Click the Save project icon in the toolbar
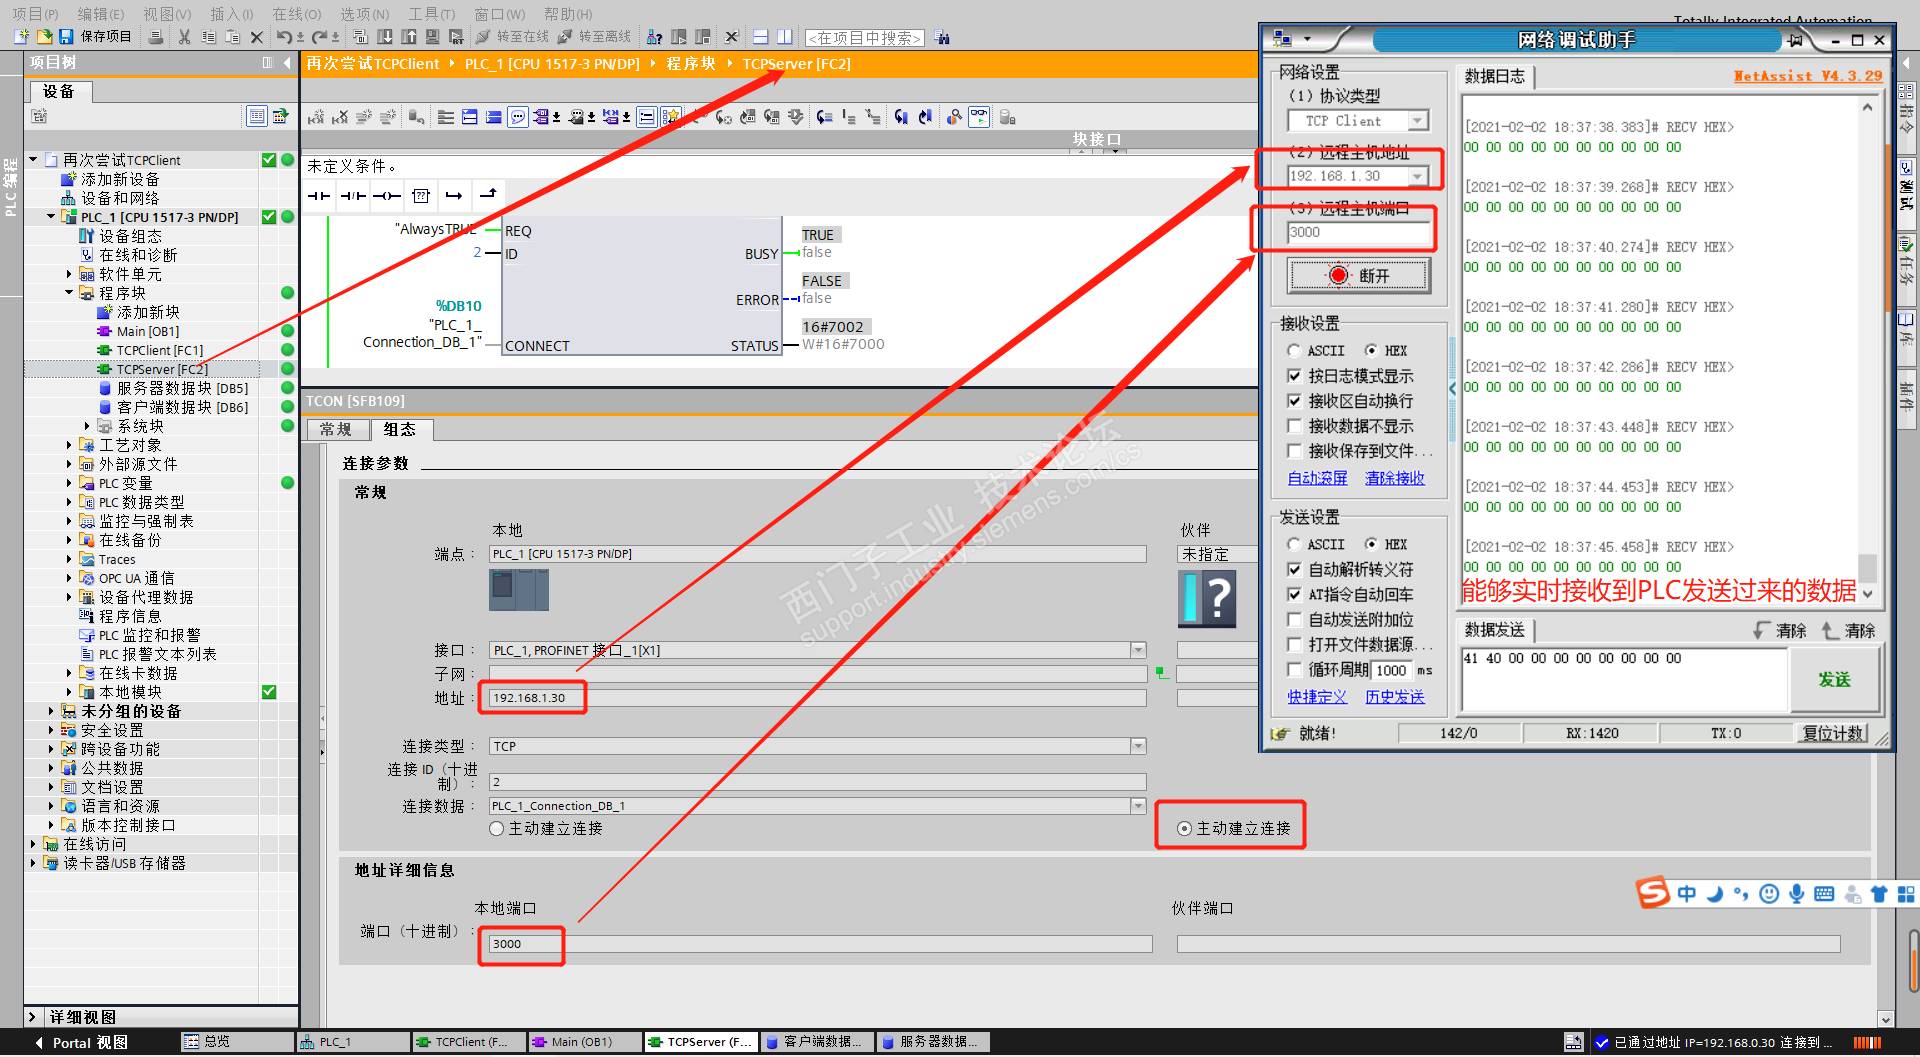Screen dimensions: 1920x1057 point(66,36)
